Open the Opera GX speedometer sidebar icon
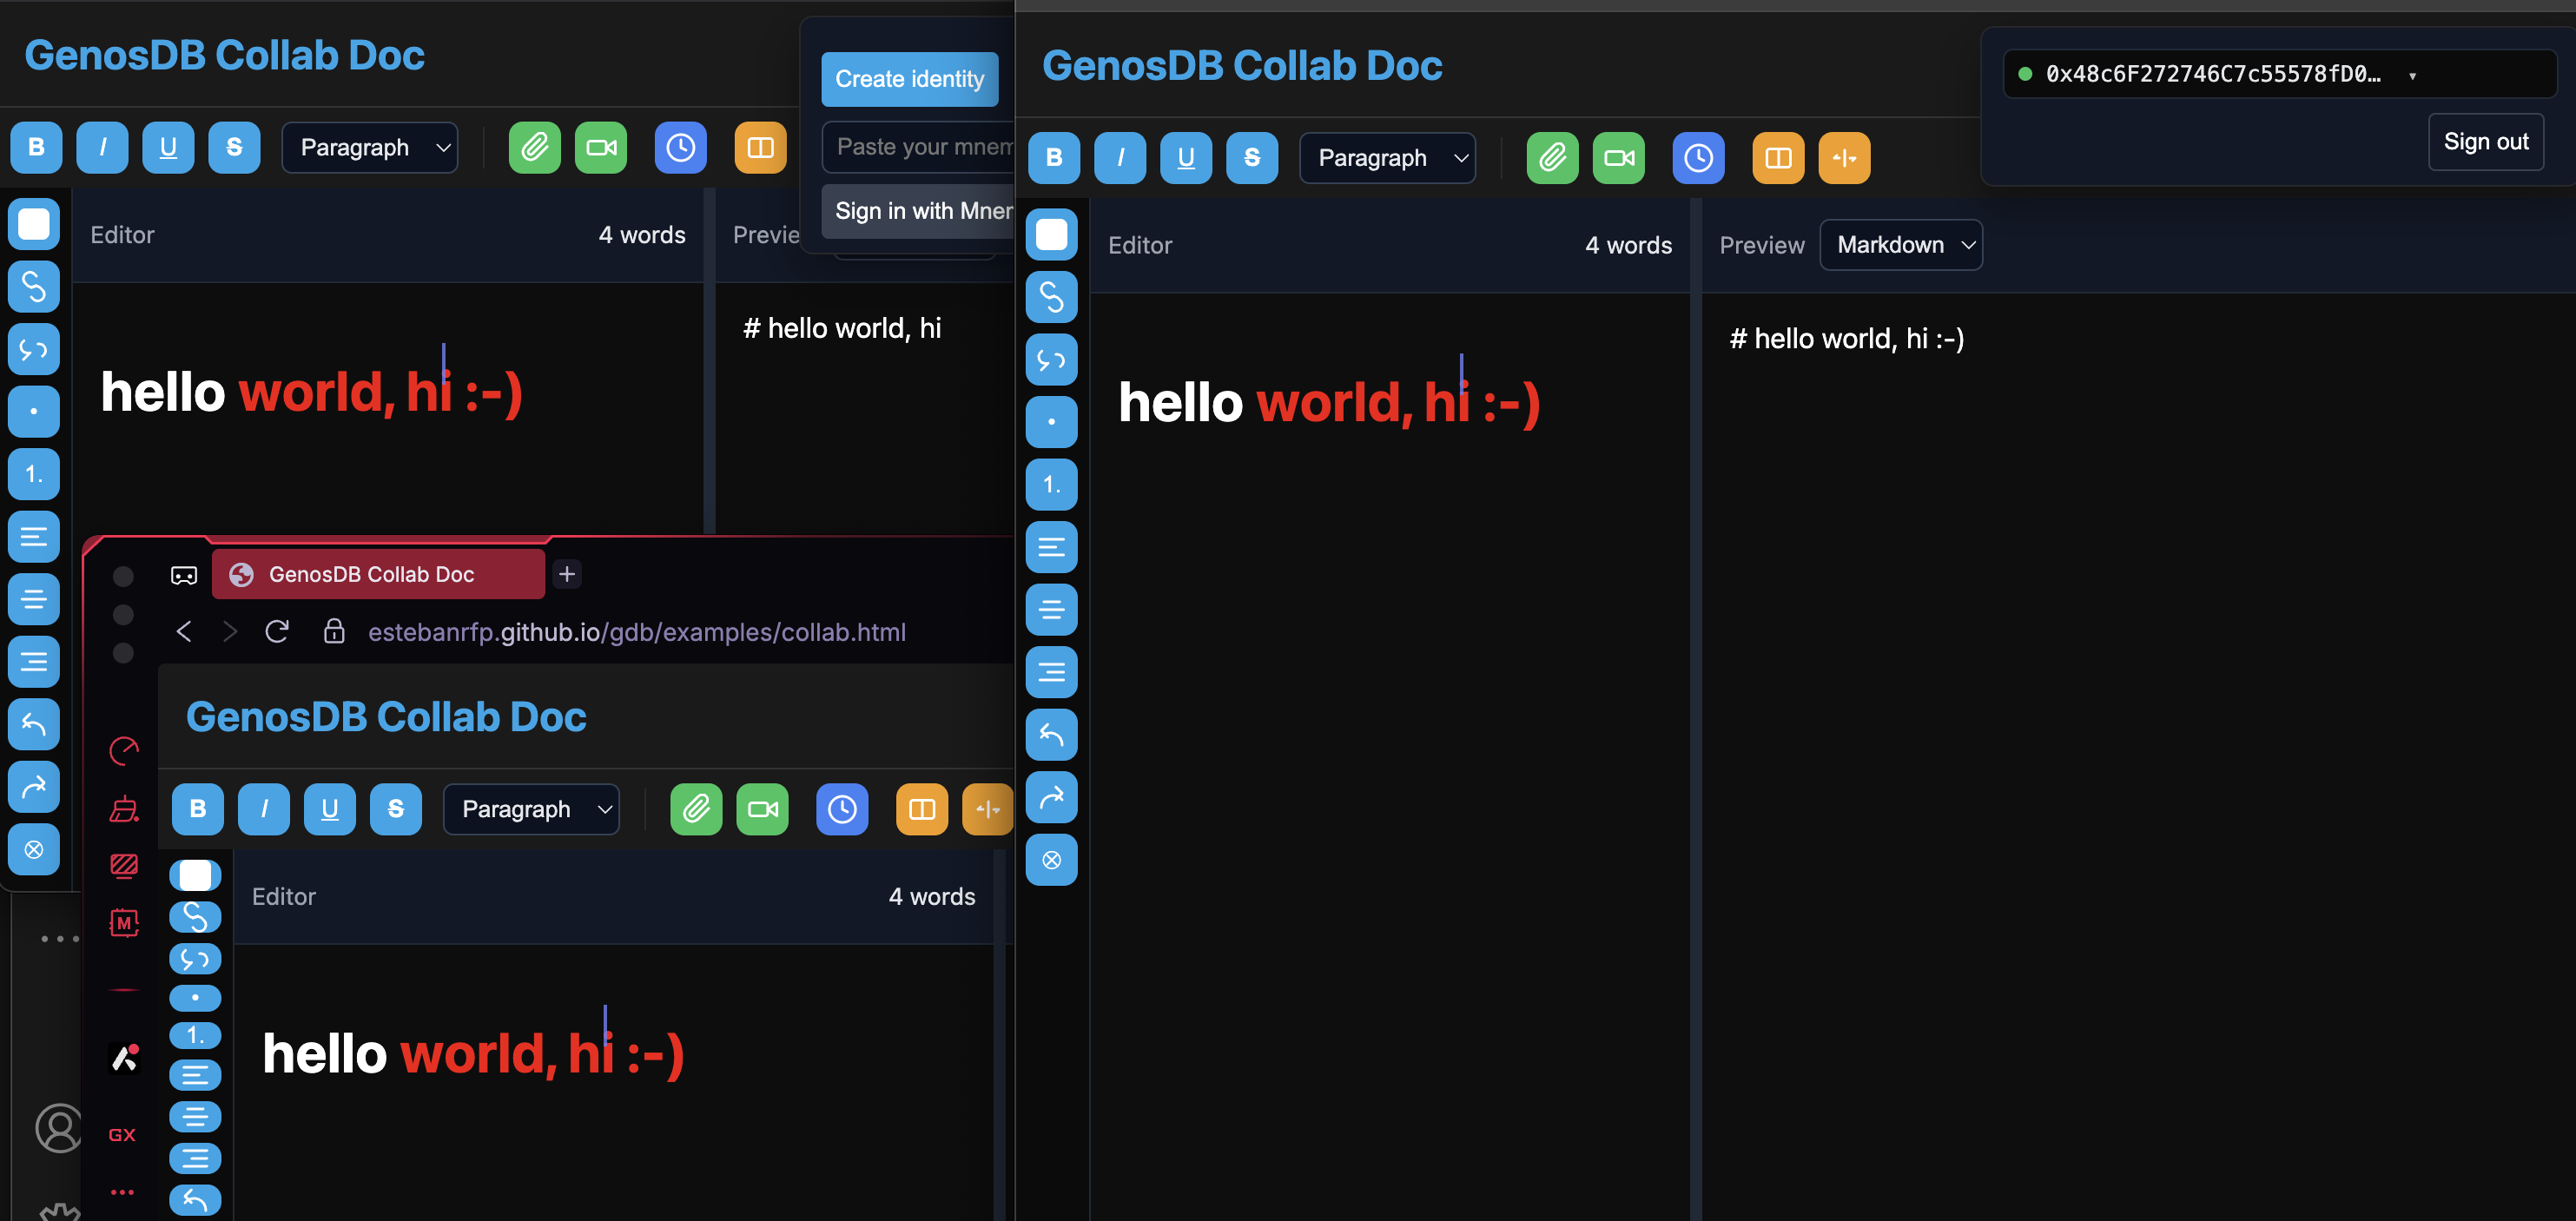Image resolution: width=2576 pixels, height=1221 pixels. click(124, 751)
